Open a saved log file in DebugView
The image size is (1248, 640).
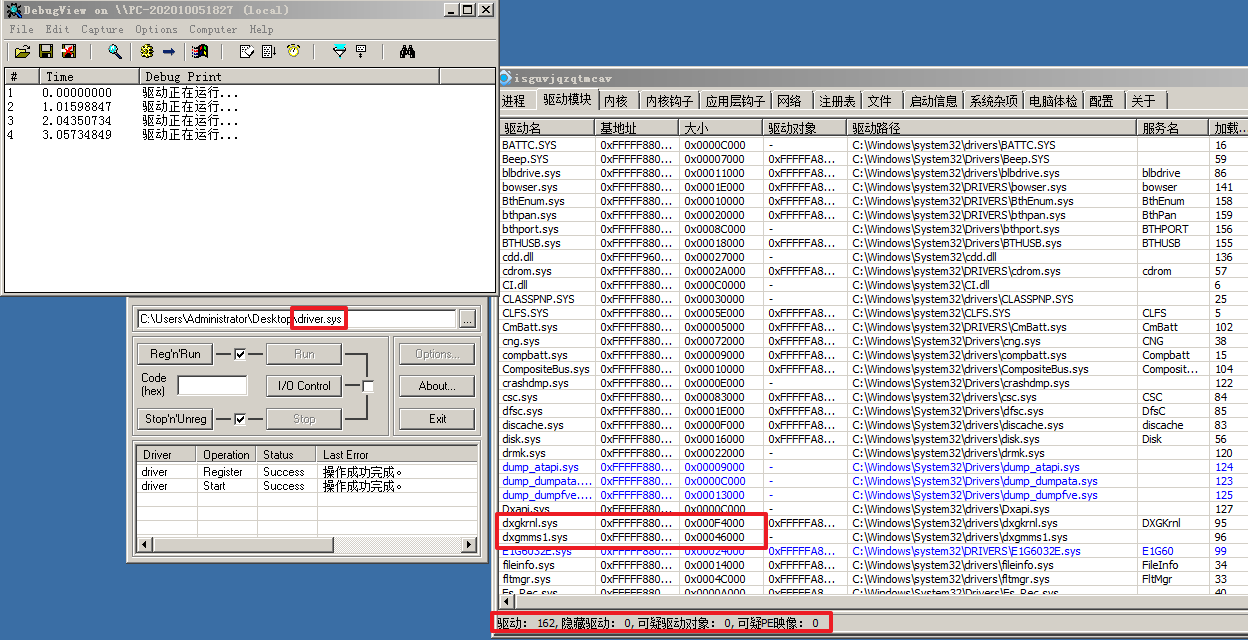[22, 50]
